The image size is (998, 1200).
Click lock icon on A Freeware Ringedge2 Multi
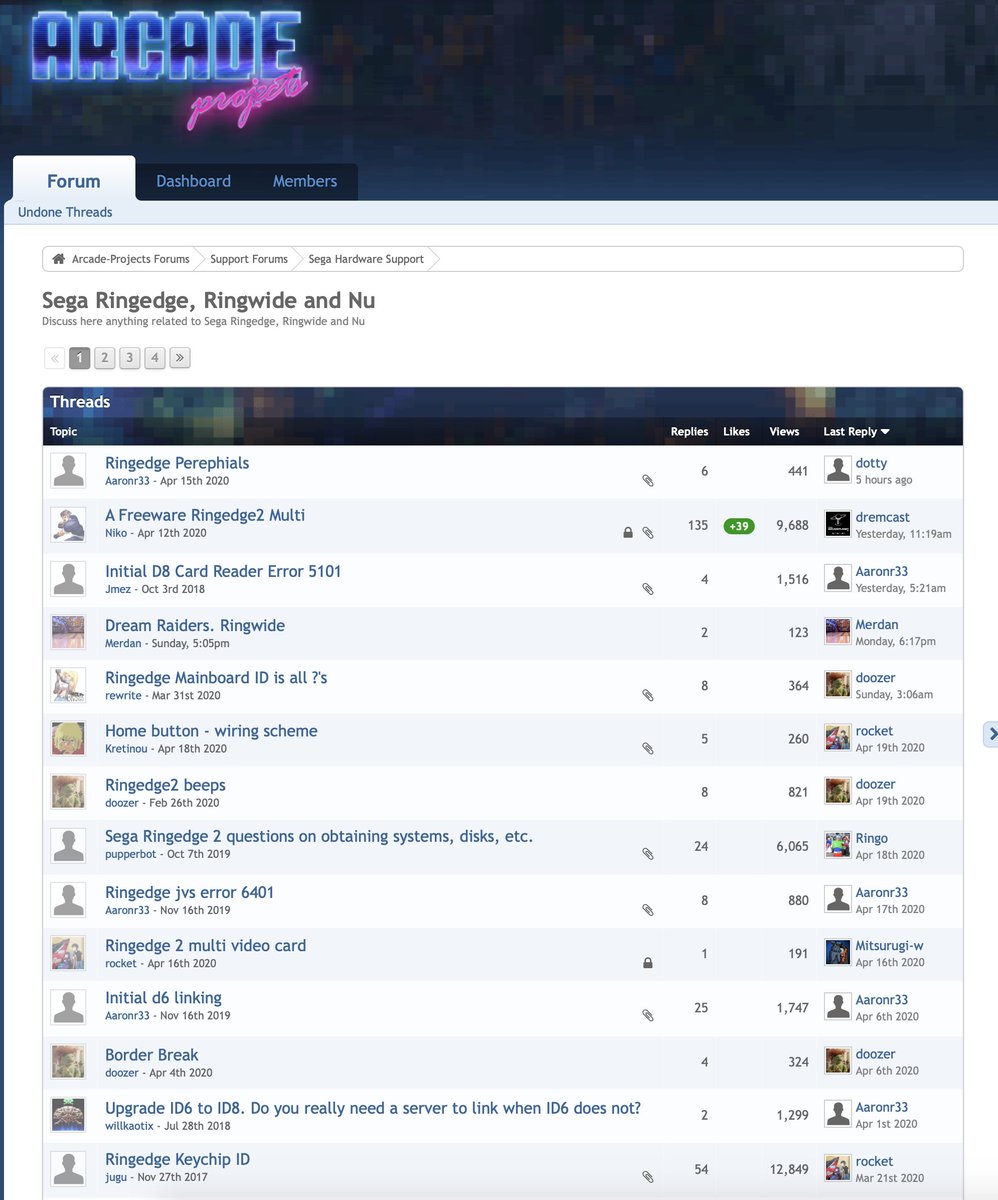pos(628,533)
